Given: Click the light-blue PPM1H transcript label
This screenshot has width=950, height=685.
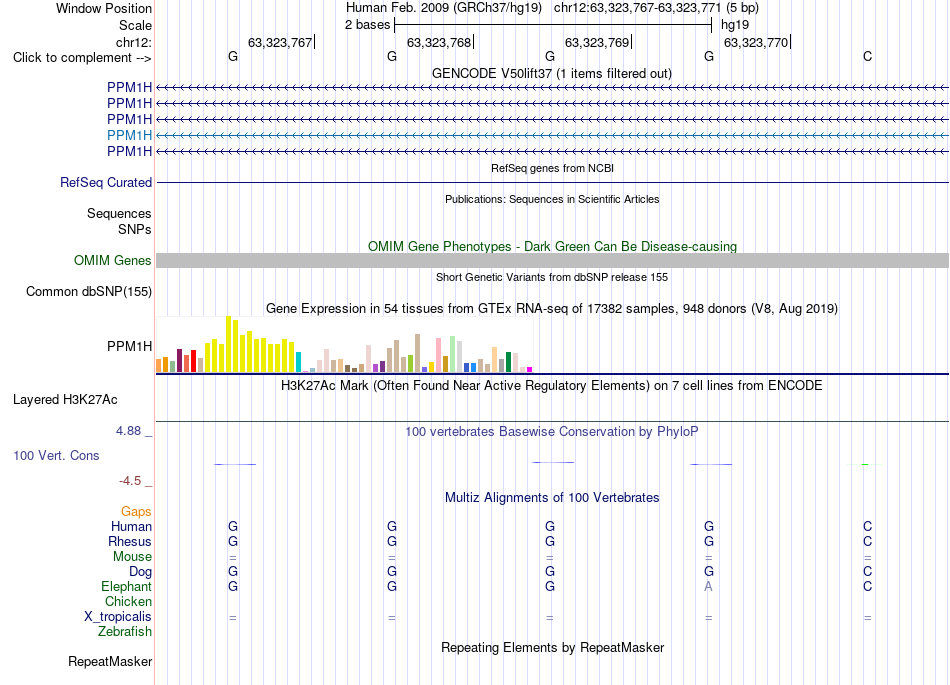Looking at the screenshot, I should point(129,135).
